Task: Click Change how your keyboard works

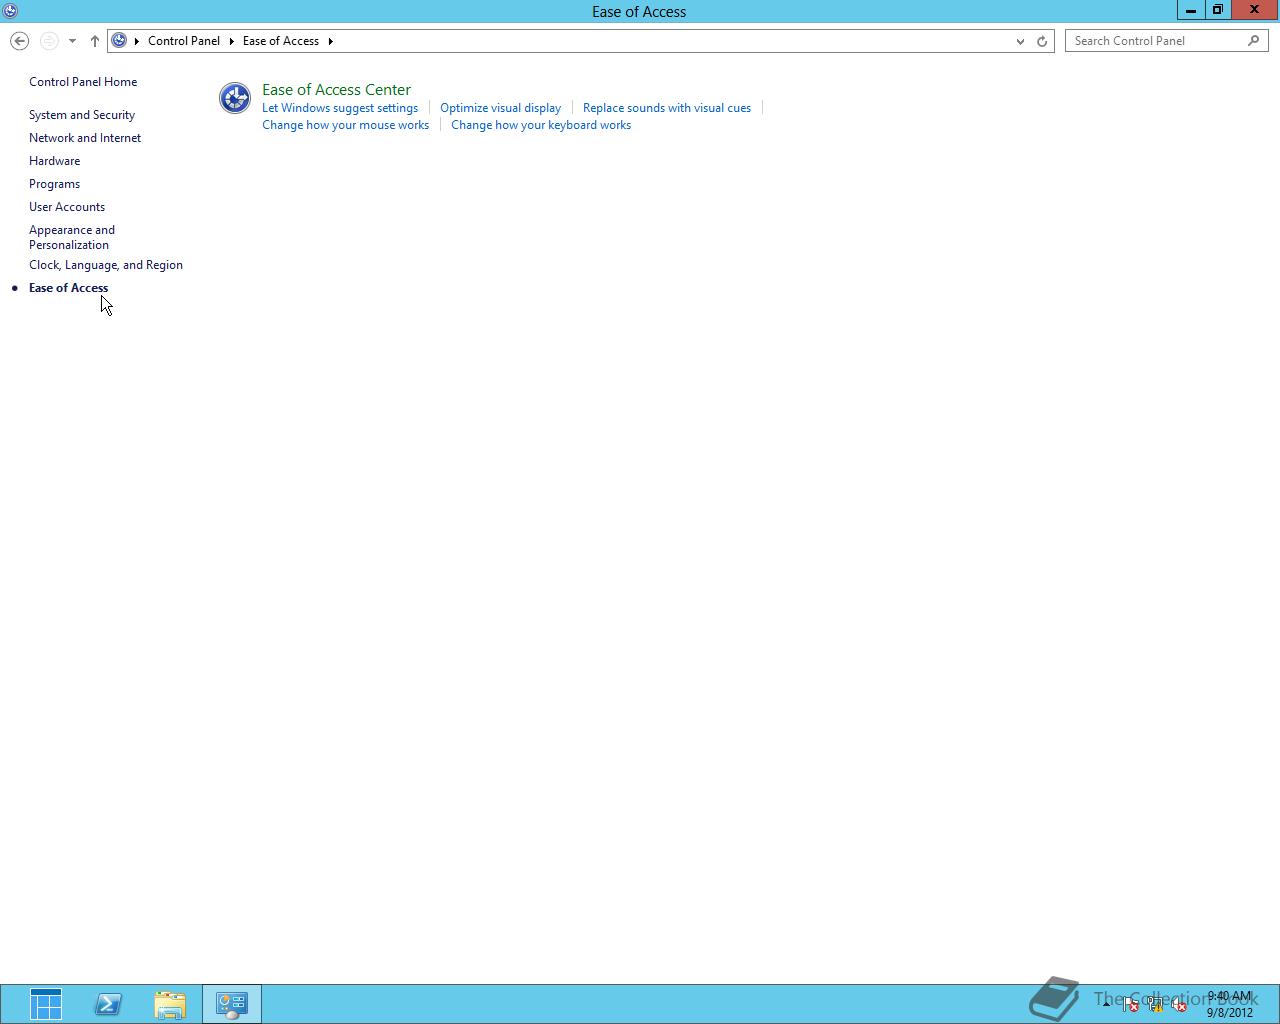Action: pyautogui.click(x=541, y=125)
